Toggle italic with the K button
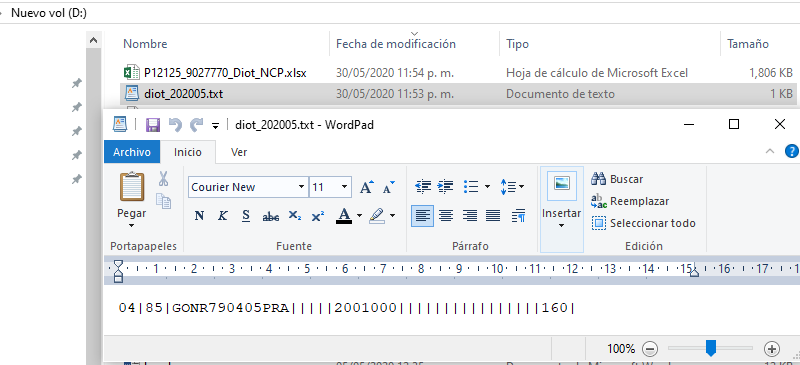Screen dimensions: 800x365 [222, 216]
